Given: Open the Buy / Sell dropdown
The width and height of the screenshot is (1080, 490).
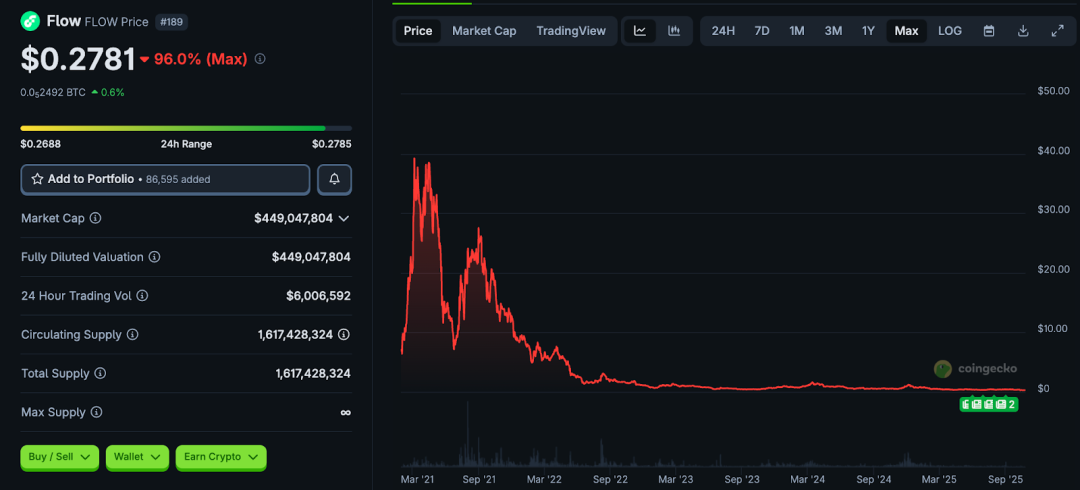Looking at the screenshot, I should (59, 457).
